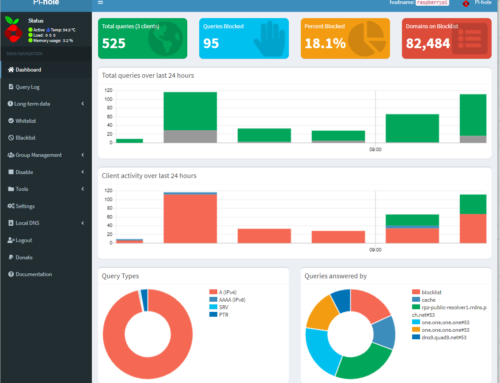
Task: Click the Pi-hole raspberry logo in the sidebar
Action: coord(13,29)
